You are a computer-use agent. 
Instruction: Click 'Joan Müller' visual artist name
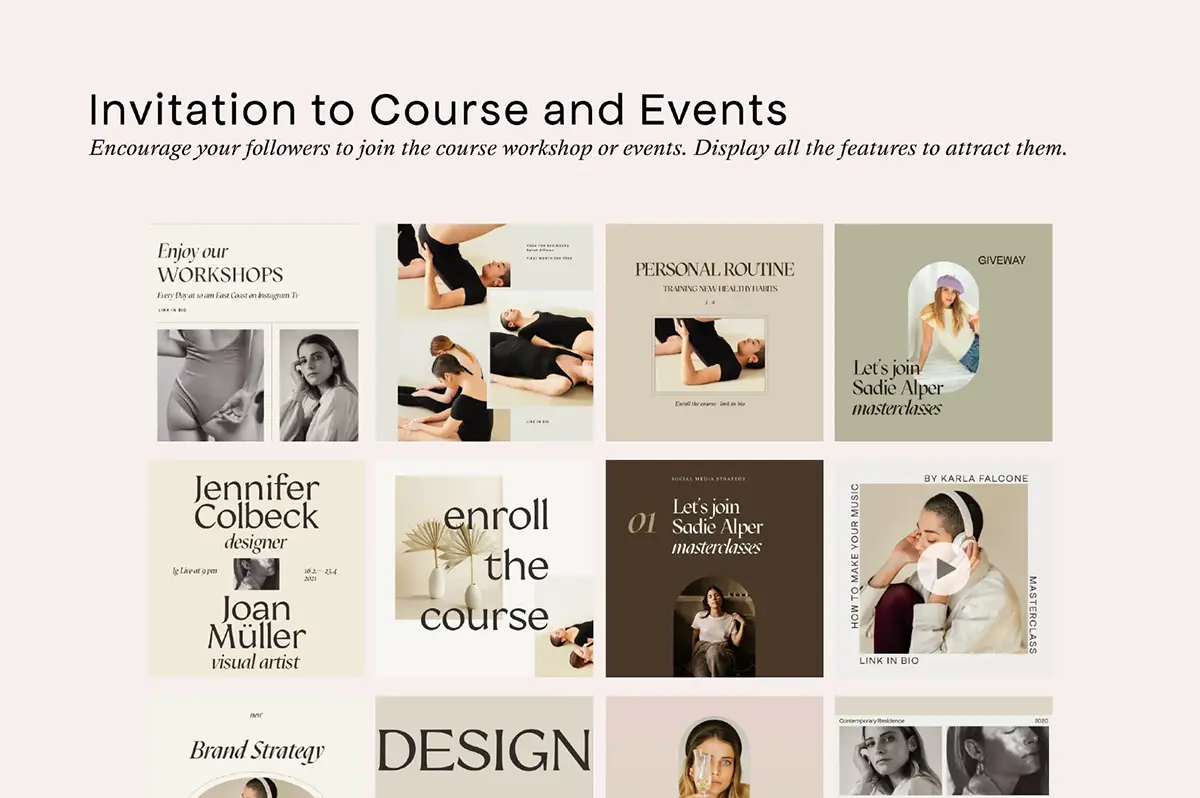[x=256, y=622]
